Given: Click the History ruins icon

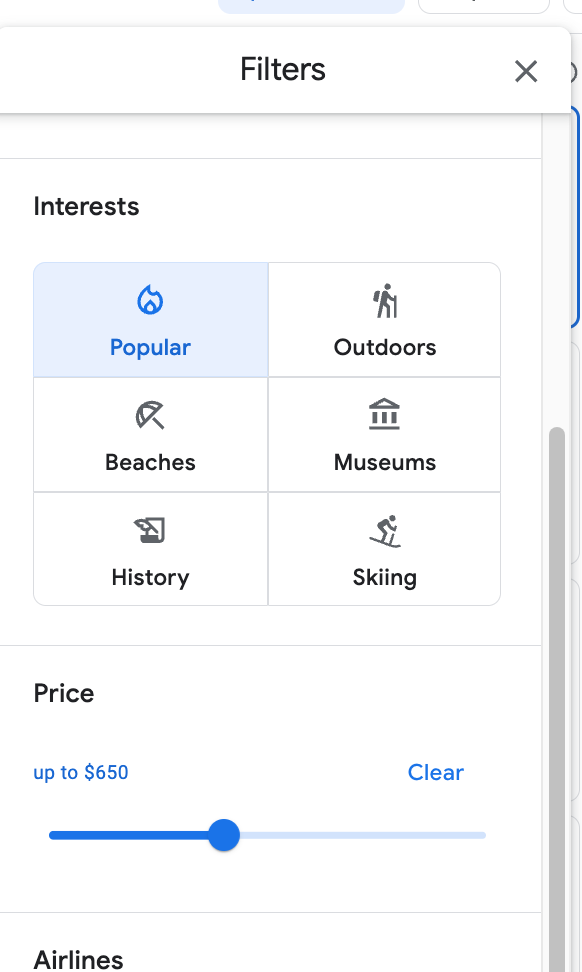Looking at the screenshot, I should coord(150,530).
